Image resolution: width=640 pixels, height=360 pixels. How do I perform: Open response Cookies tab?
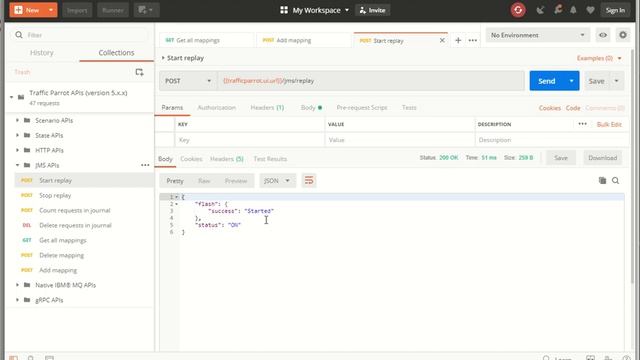click(191, 159)
